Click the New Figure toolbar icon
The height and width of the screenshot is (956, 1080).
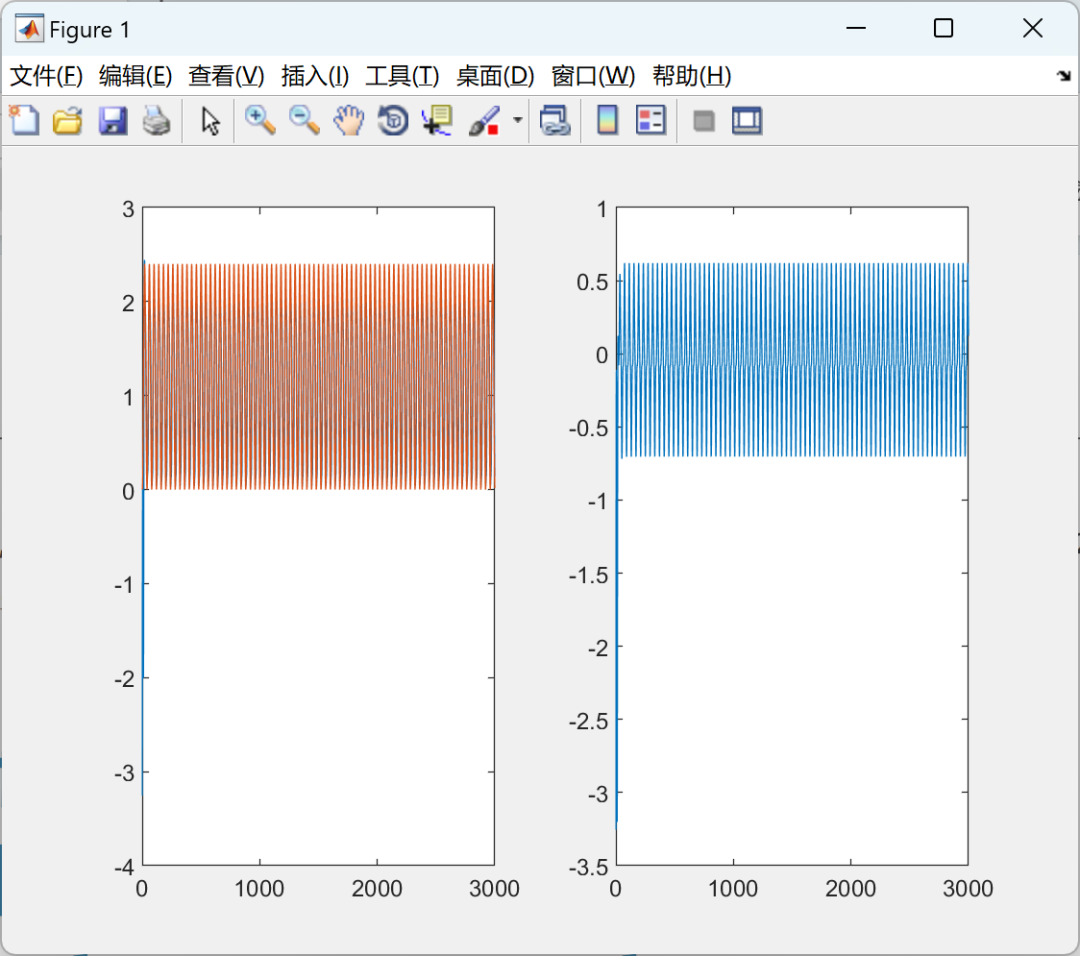tap(24, 121)
